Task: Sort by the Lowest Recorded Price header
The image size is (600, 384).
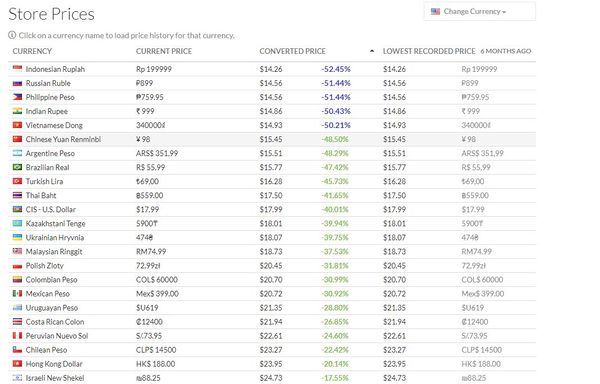Action: tap(429, 51)
